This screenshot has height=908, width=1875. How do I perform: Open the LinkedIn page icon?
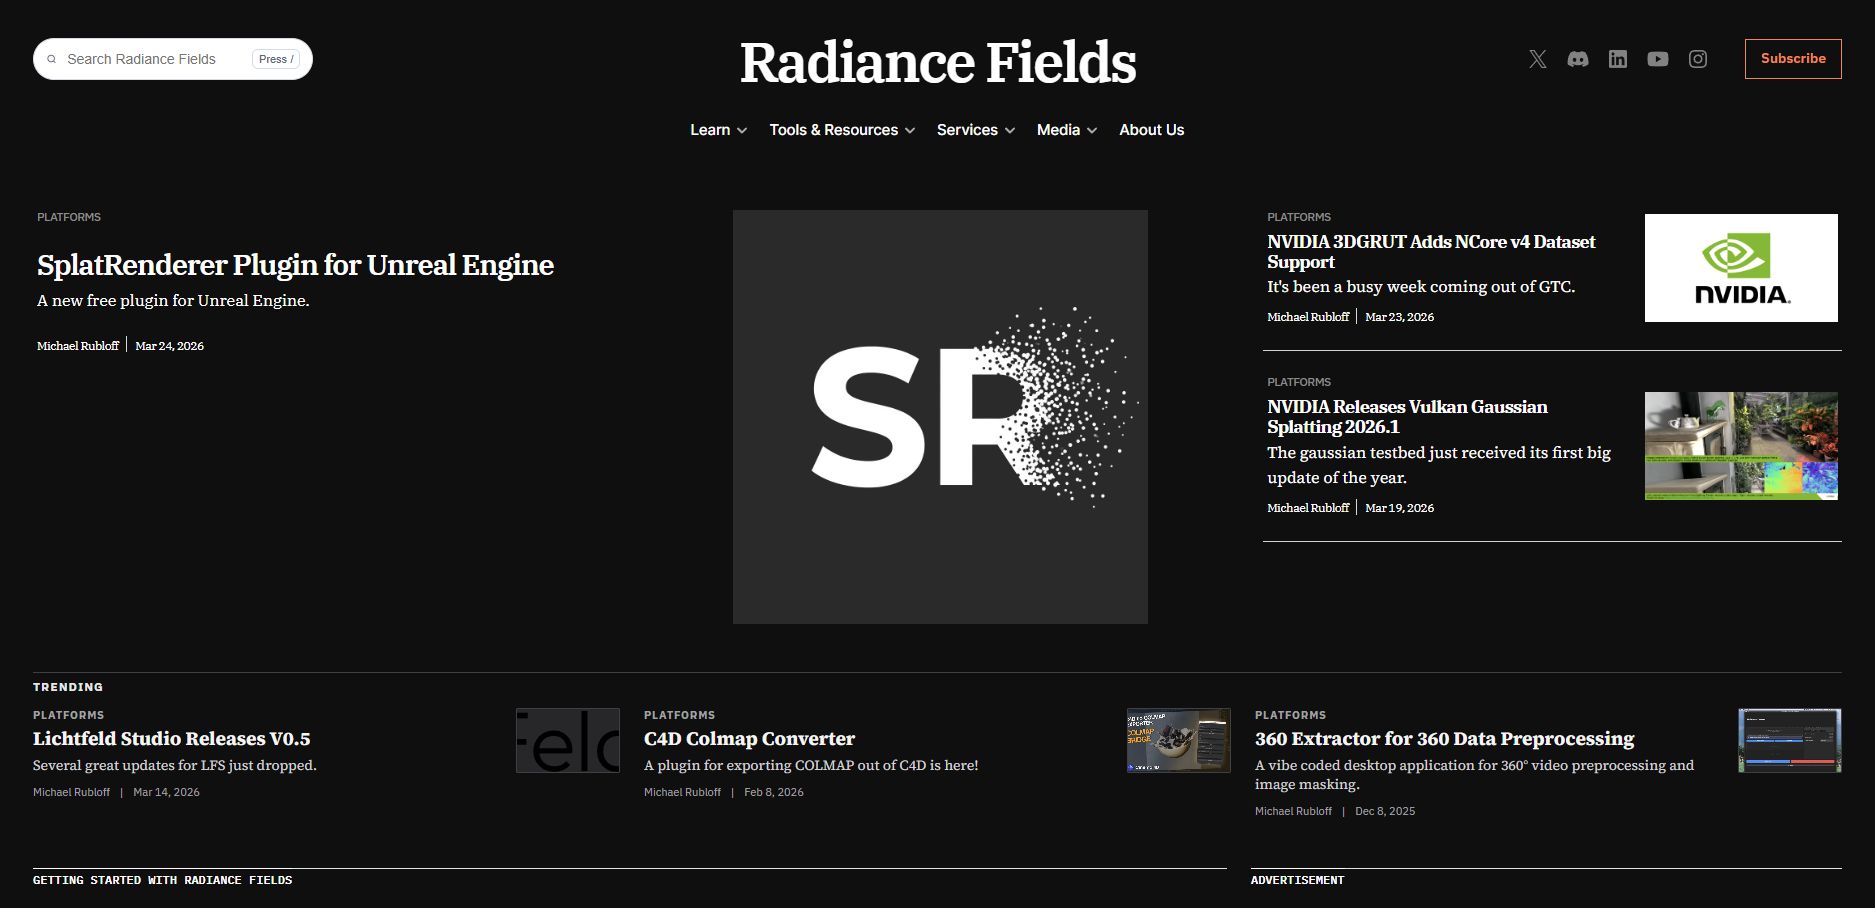1617,59
